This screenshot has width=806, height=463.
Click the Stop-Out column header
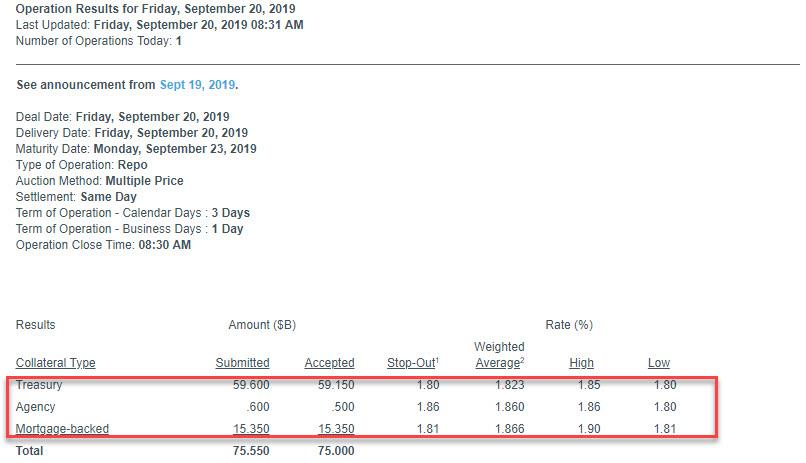pos(413,363)
